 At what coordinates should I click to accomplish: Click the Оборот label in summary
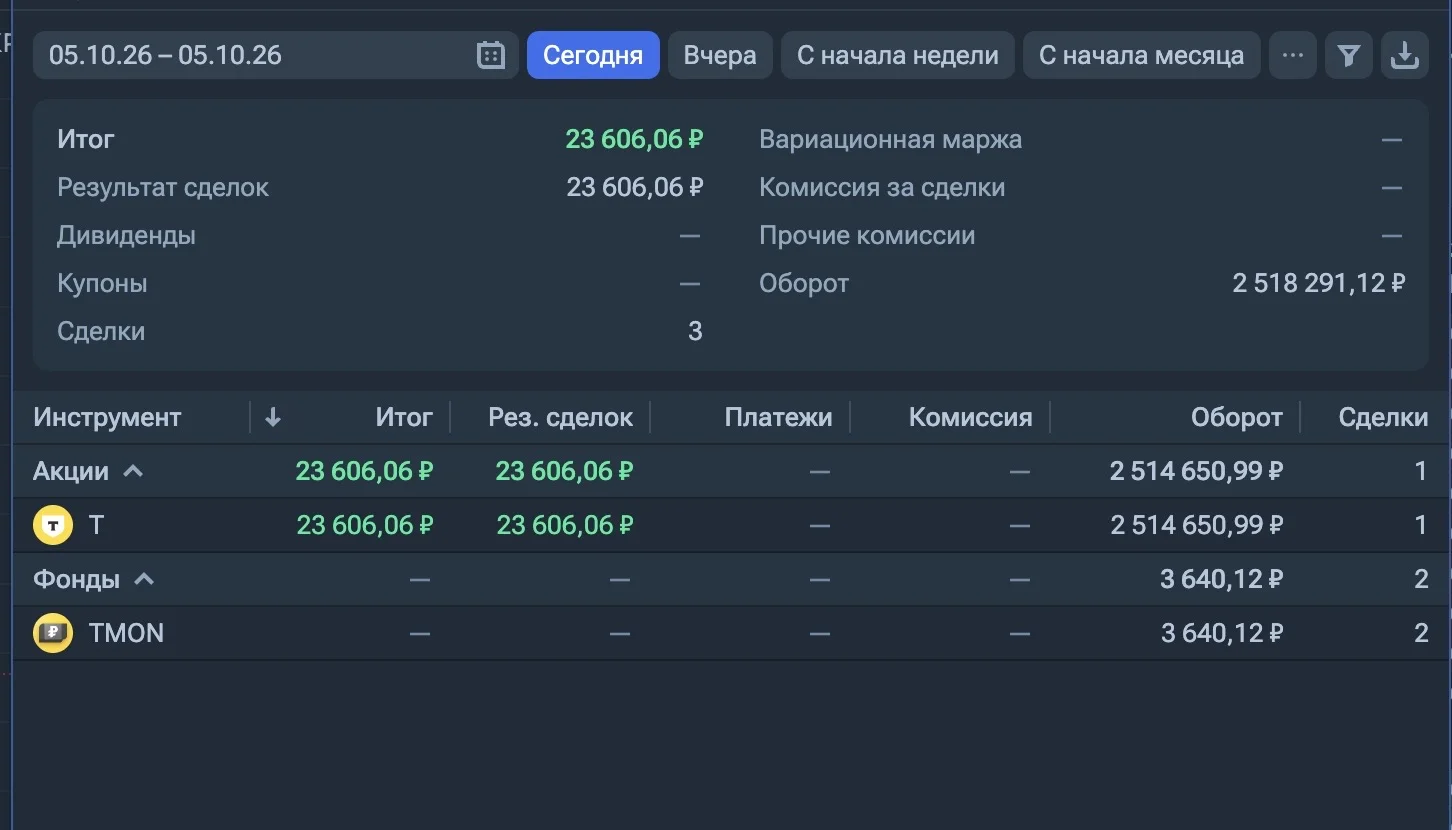pos(804,284)
